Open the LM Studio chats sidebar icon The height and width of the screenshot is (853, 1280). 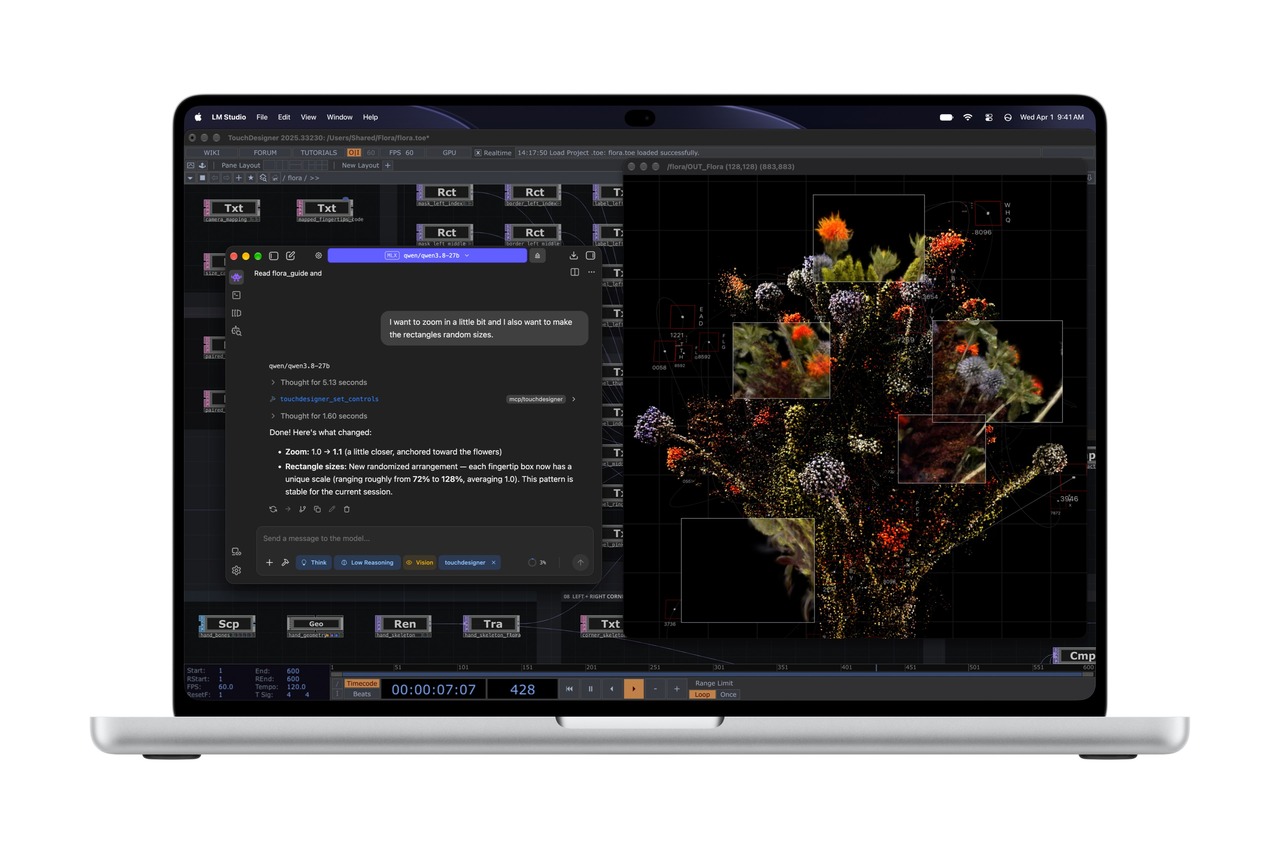click(x=236, y=277)
